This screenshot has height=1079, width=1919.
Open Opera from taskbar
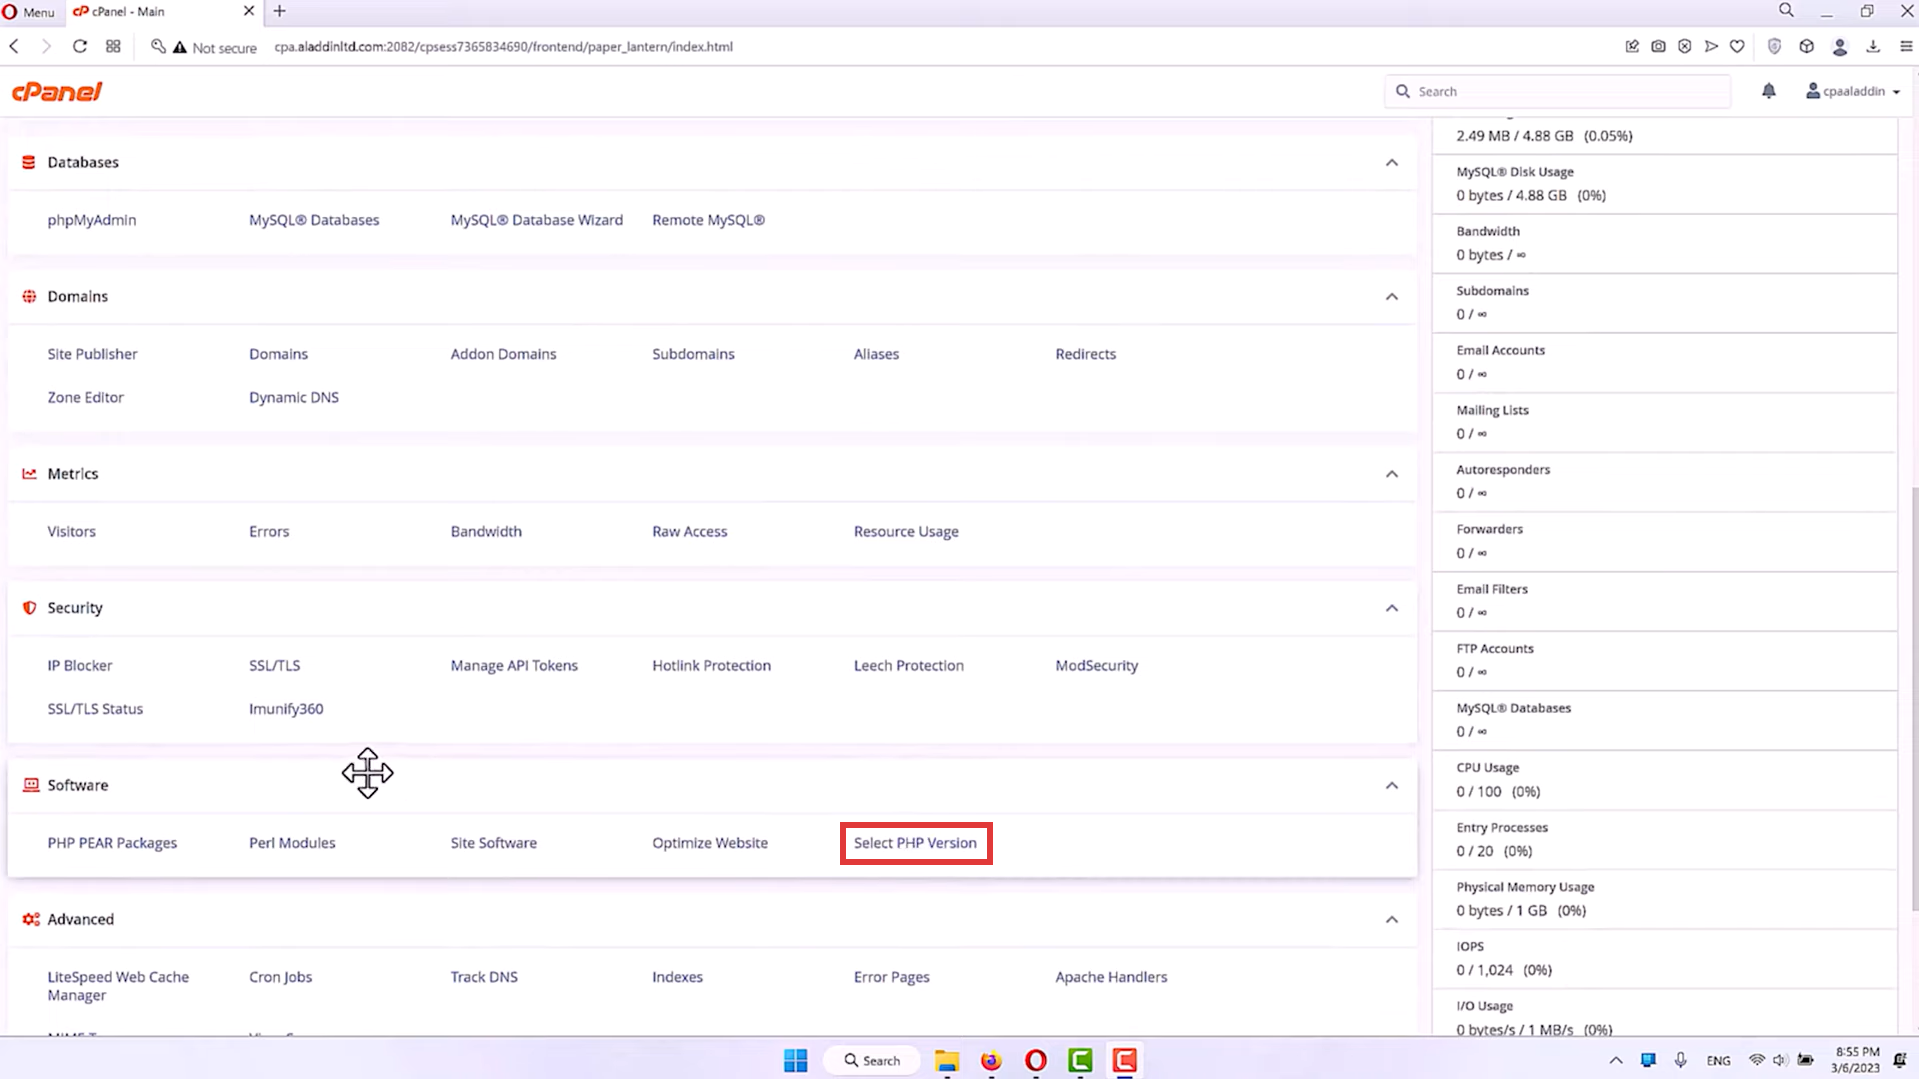tap(1036, 1060)
